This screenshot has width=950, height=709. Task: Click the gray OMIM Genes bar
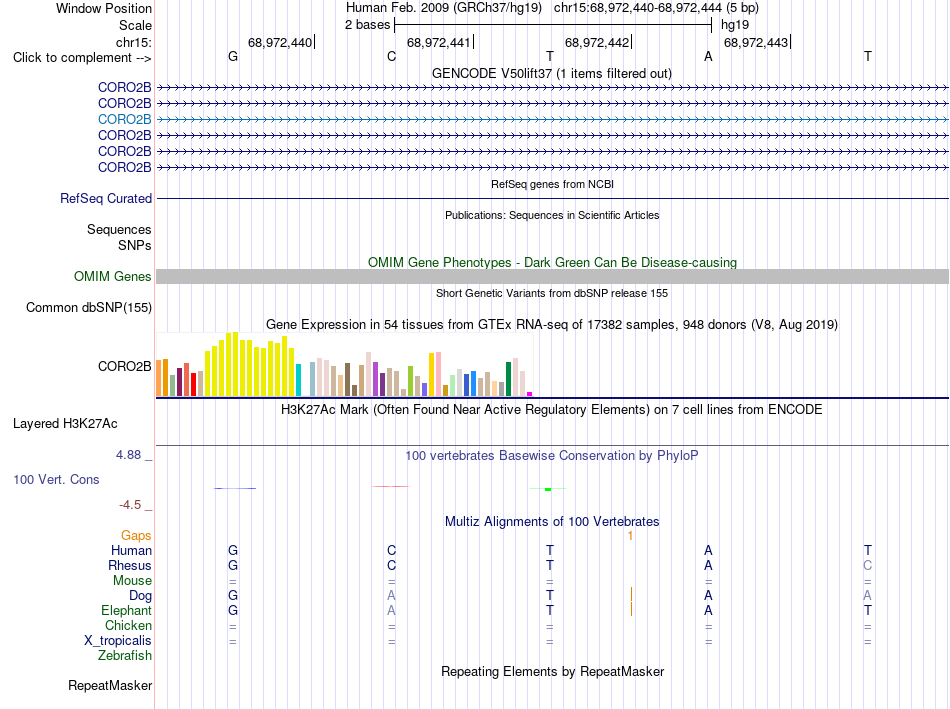coord(552,276)
